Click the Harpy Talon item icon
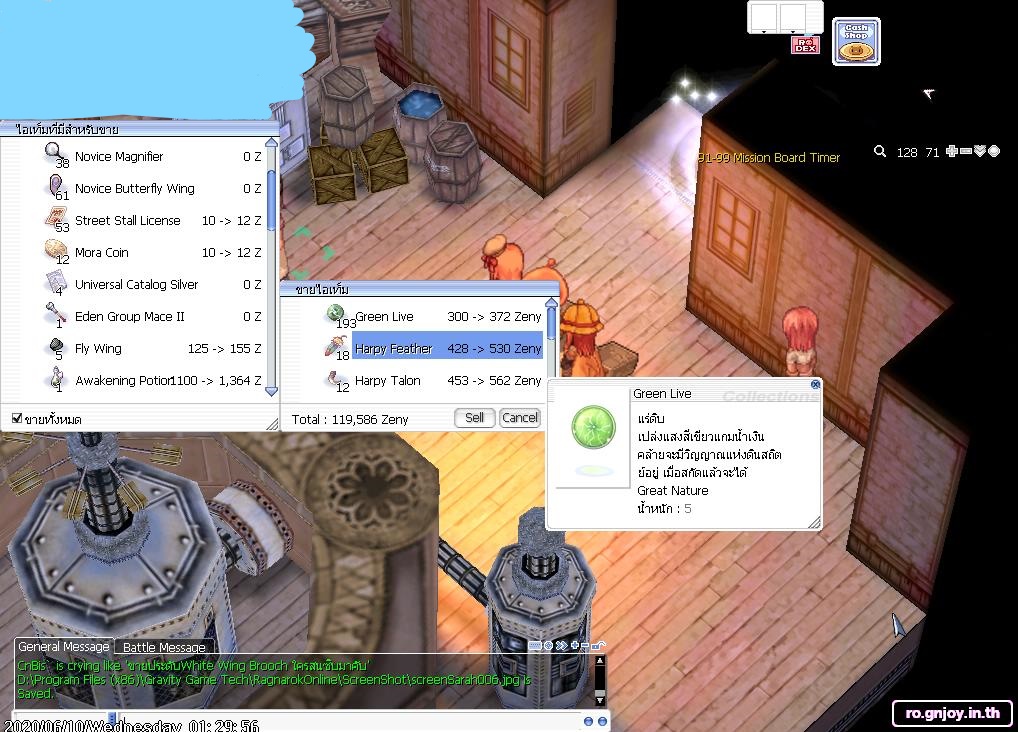This screenshot has height=732, width=1018. [337, 380]
